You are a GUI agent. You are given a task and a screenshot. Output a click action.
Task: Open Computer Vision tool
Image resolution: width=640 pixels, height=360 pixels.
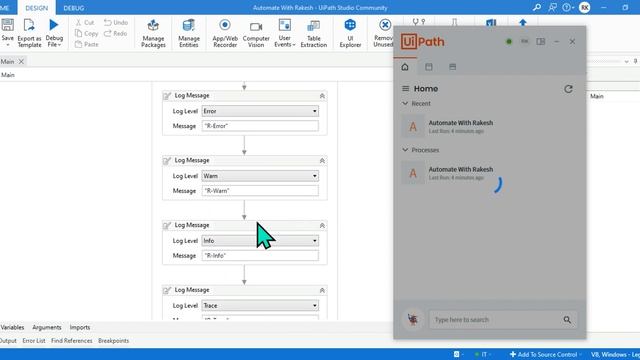click(256, 33)
